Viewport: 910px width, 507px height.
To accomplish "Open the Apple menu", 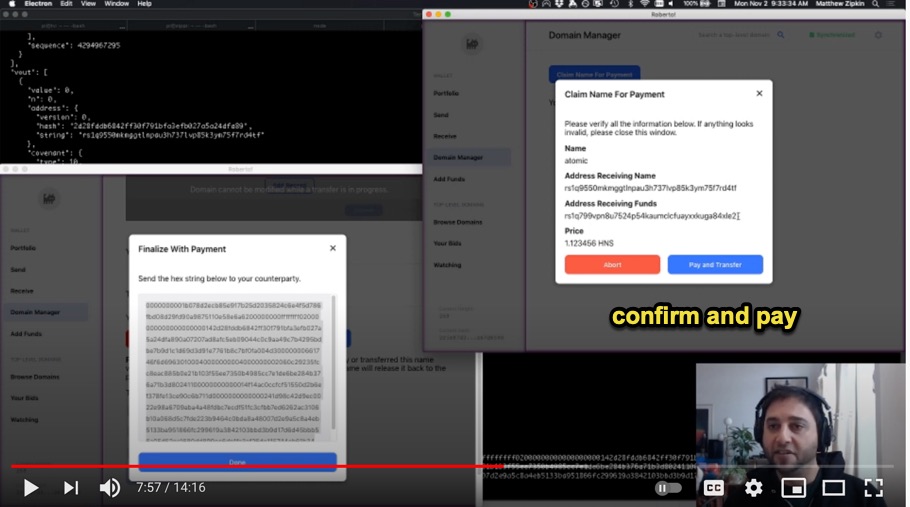I will [x=12, y=4].
